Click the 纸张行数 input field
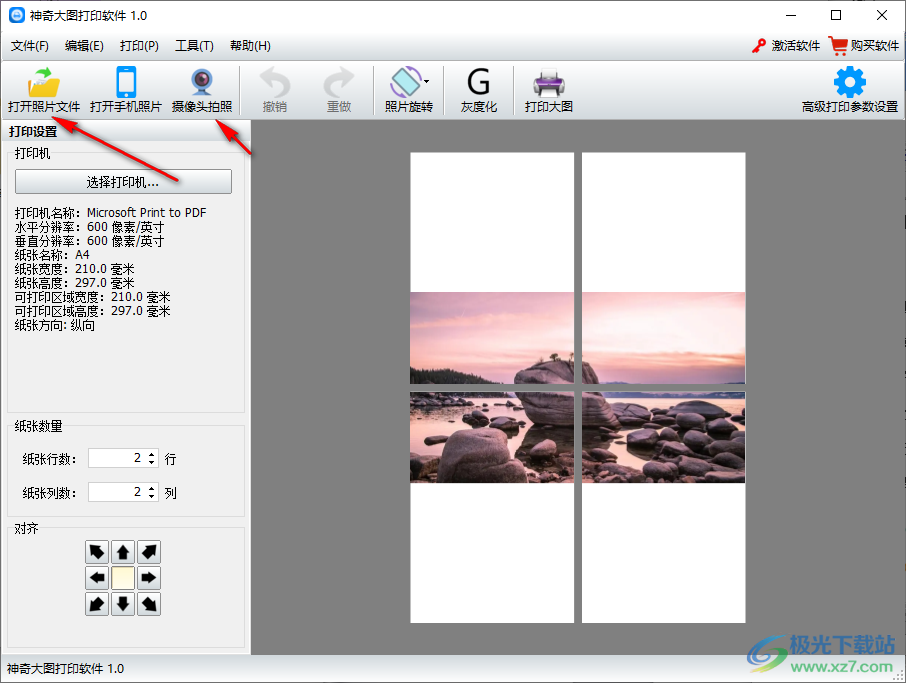 [116, 459]
